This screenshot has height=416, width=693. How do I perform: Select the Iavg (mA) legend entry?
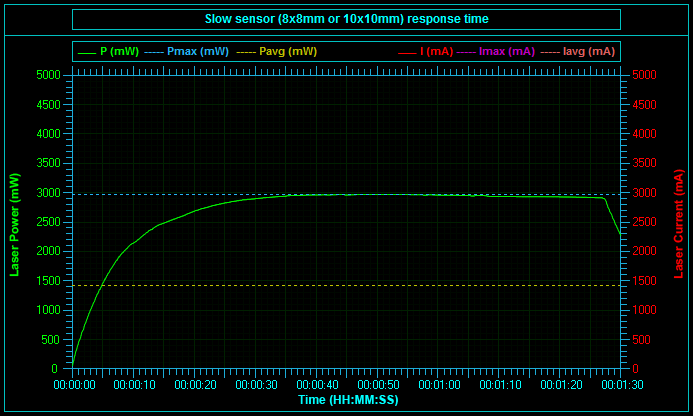point(578,51)
